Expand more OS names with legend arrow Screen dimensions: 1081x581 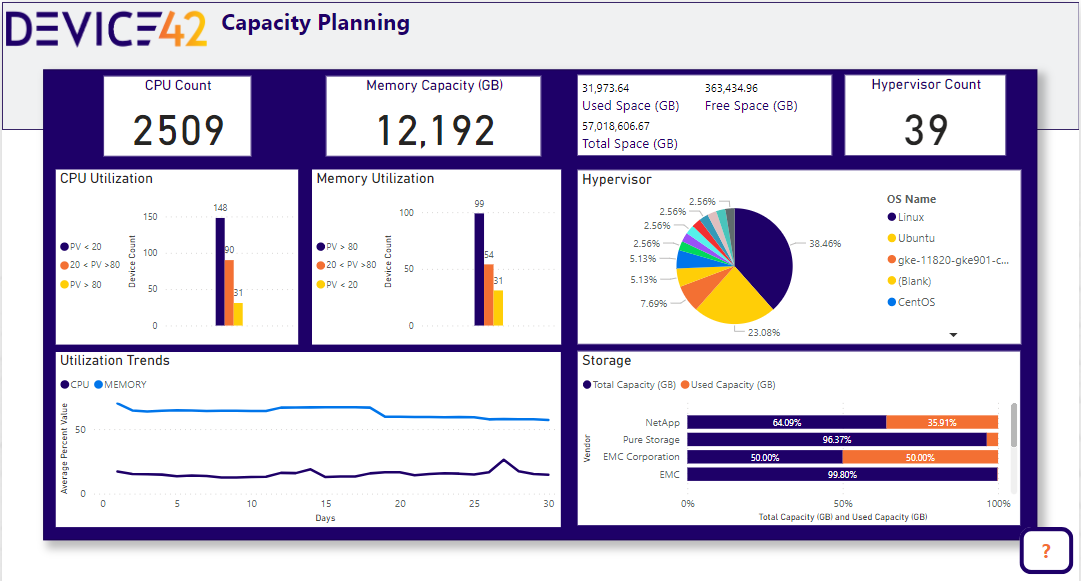[x=953, y=335]
